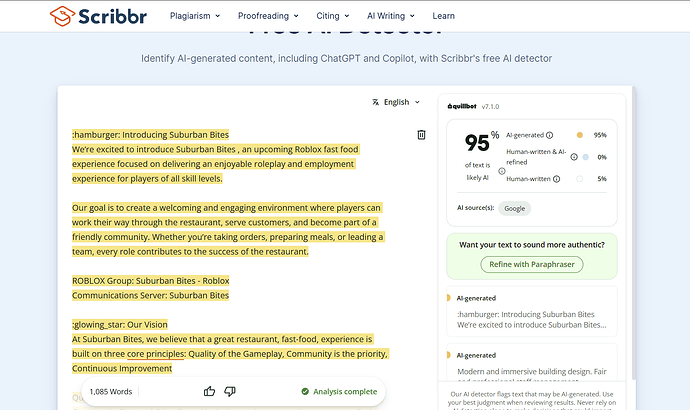Click 'Communications Server: Suburban Bites' line

coord(150,295)
